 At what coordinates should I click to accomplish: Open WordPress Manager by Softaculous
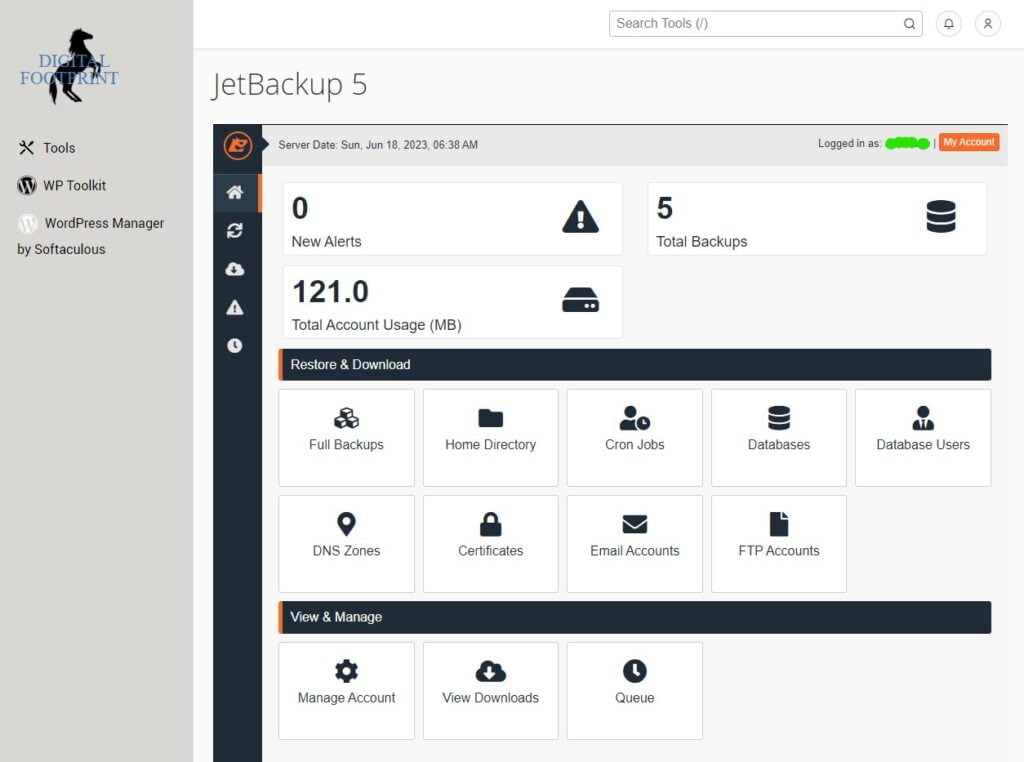coord(91,236)
